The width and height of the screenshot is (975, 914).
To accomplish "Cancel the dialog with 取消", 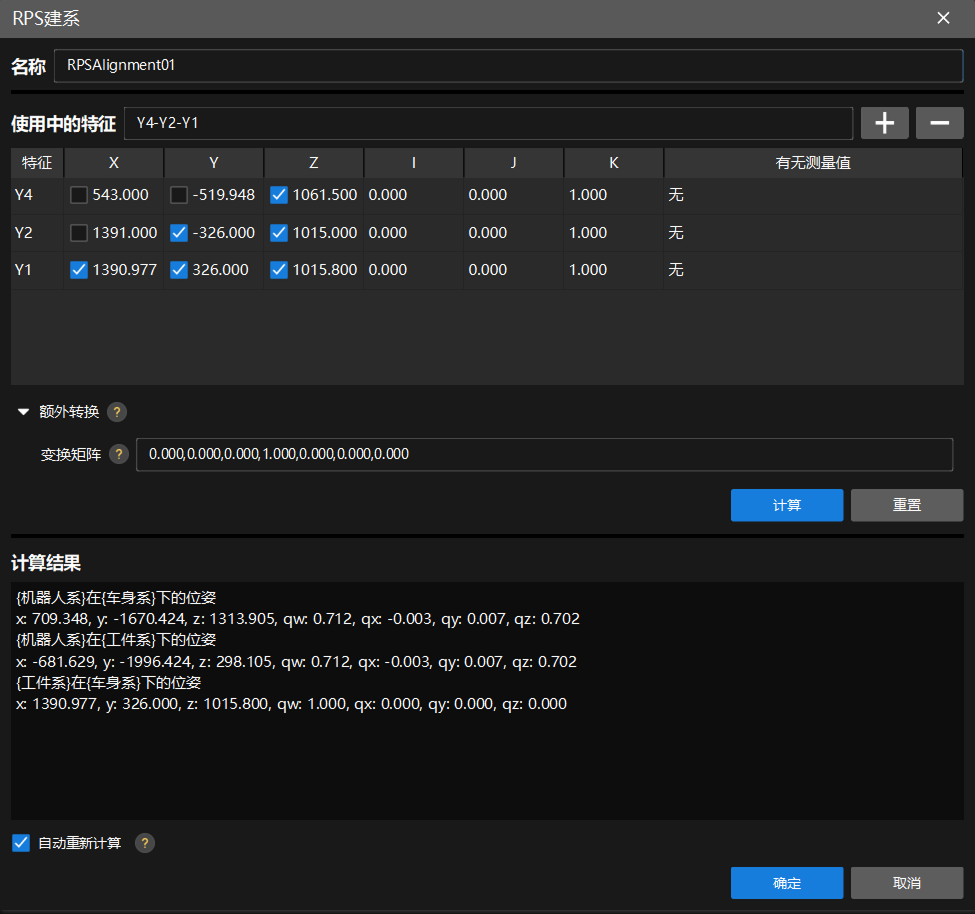I will click(x=906, y=883).
